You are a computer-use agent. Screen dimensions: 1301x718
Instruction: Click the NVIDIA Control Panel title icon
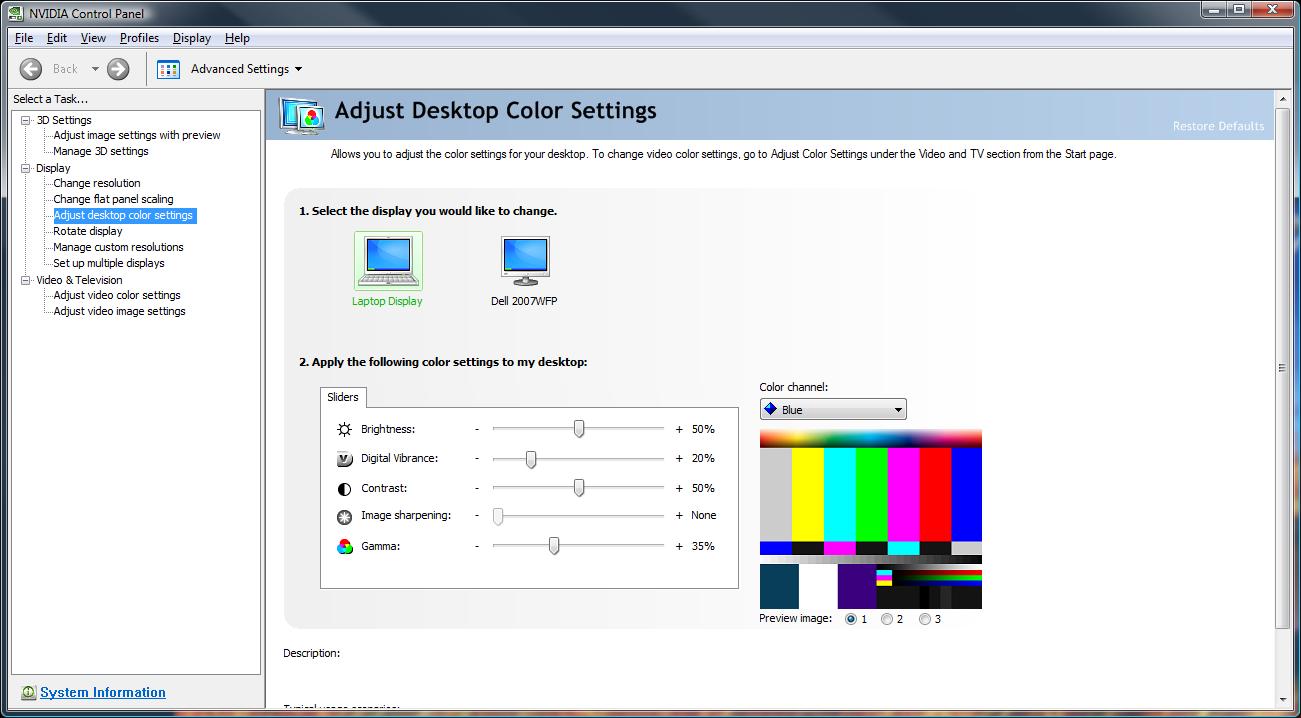[x=14, y=13]
